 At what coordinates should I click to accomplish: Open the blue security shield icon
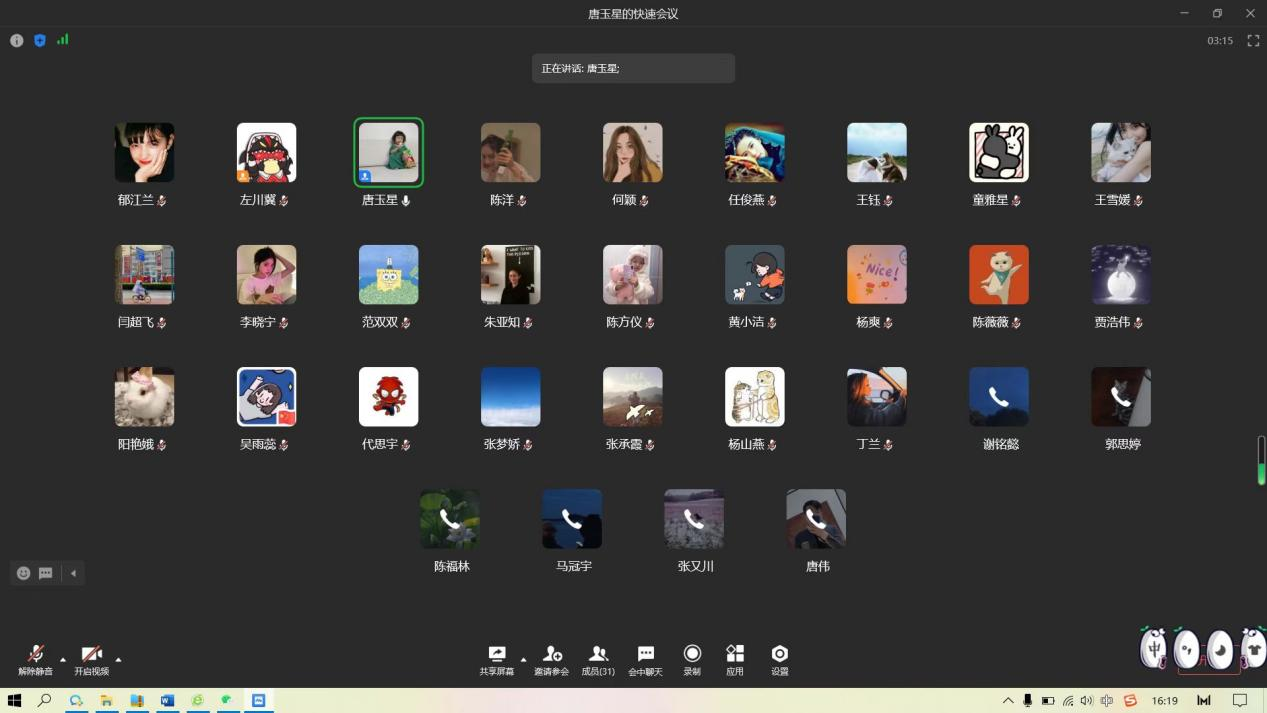(x=40, y=41)
